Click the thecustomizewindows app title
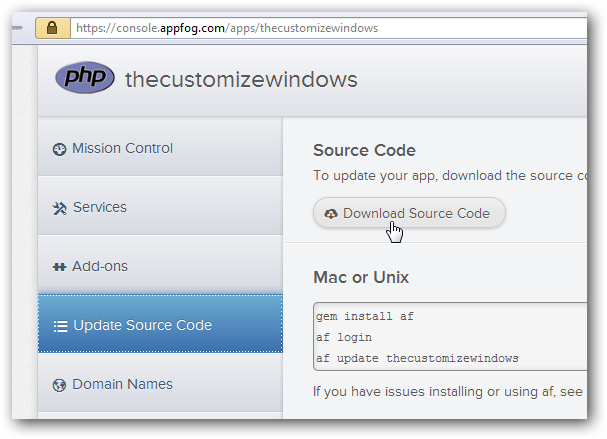607x439 pixels. pyautogui.click(x=241, y=79)
